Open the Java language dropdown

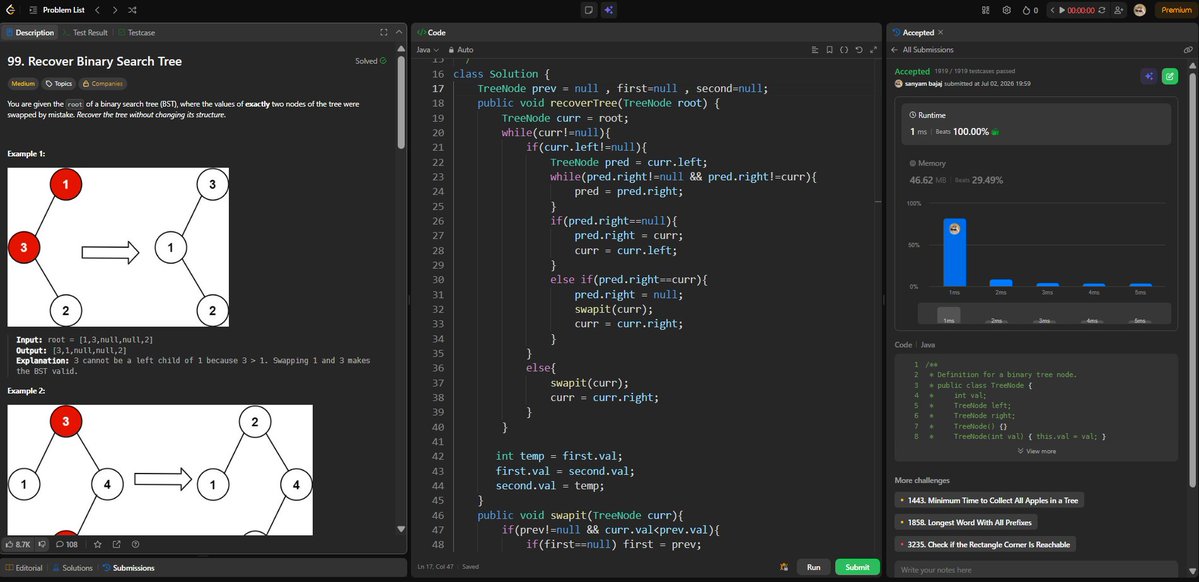(427, 50)
